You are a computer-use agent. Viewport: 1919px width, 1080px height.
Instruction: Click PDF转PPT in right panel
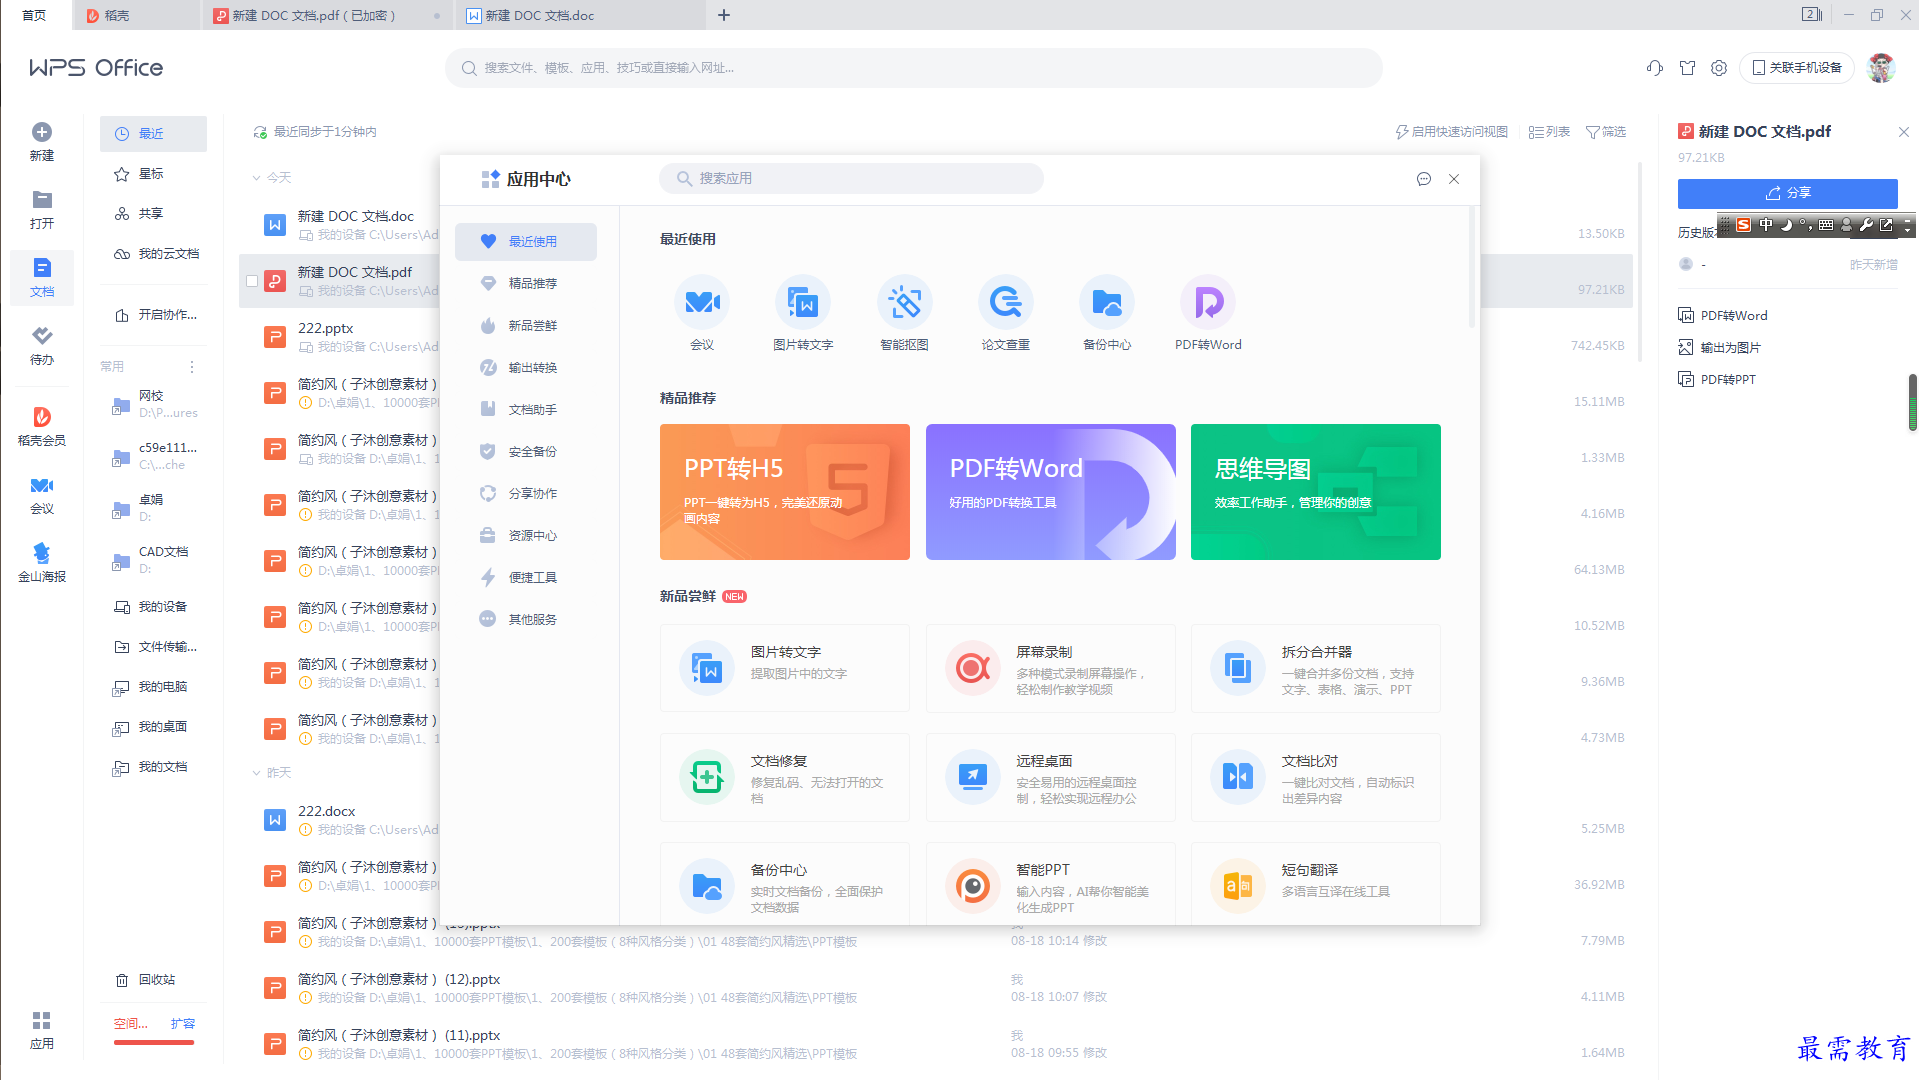1717,380
